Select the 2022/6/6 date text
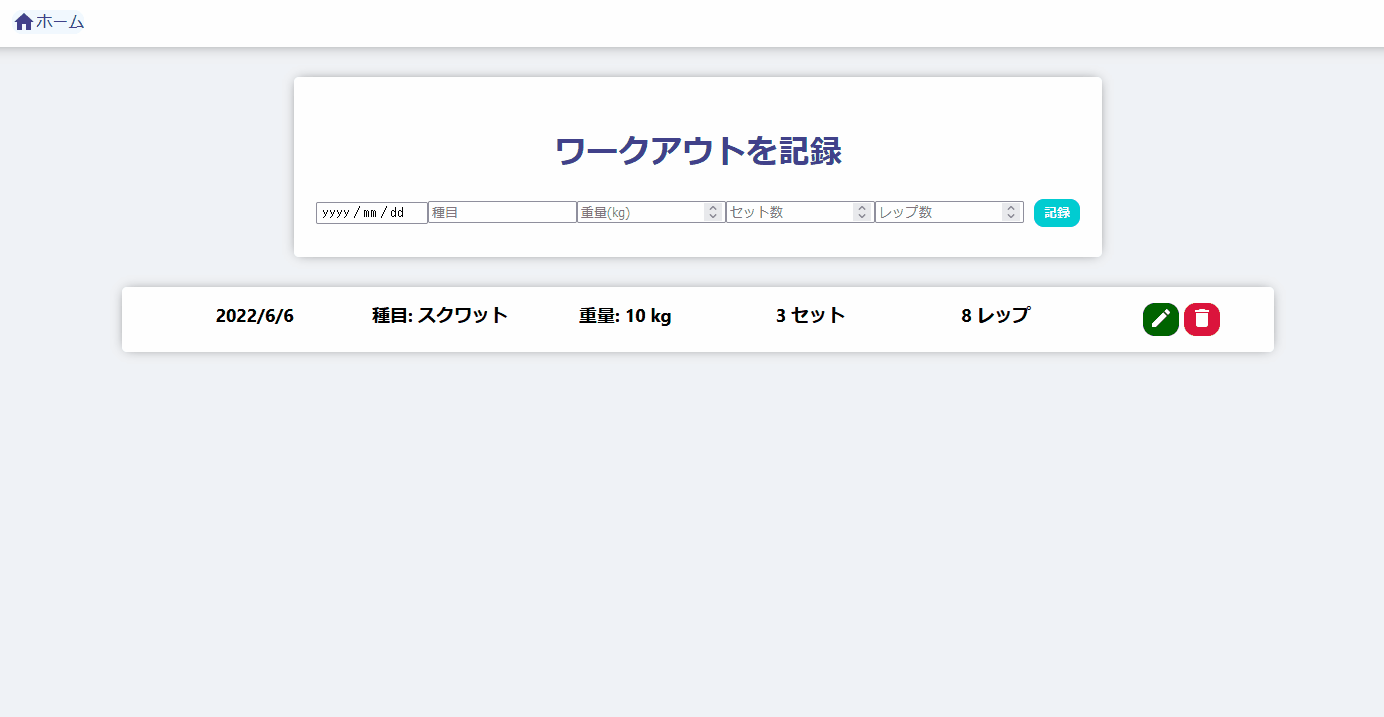The height and width of the screenshot is (717, 1384). 255,316
